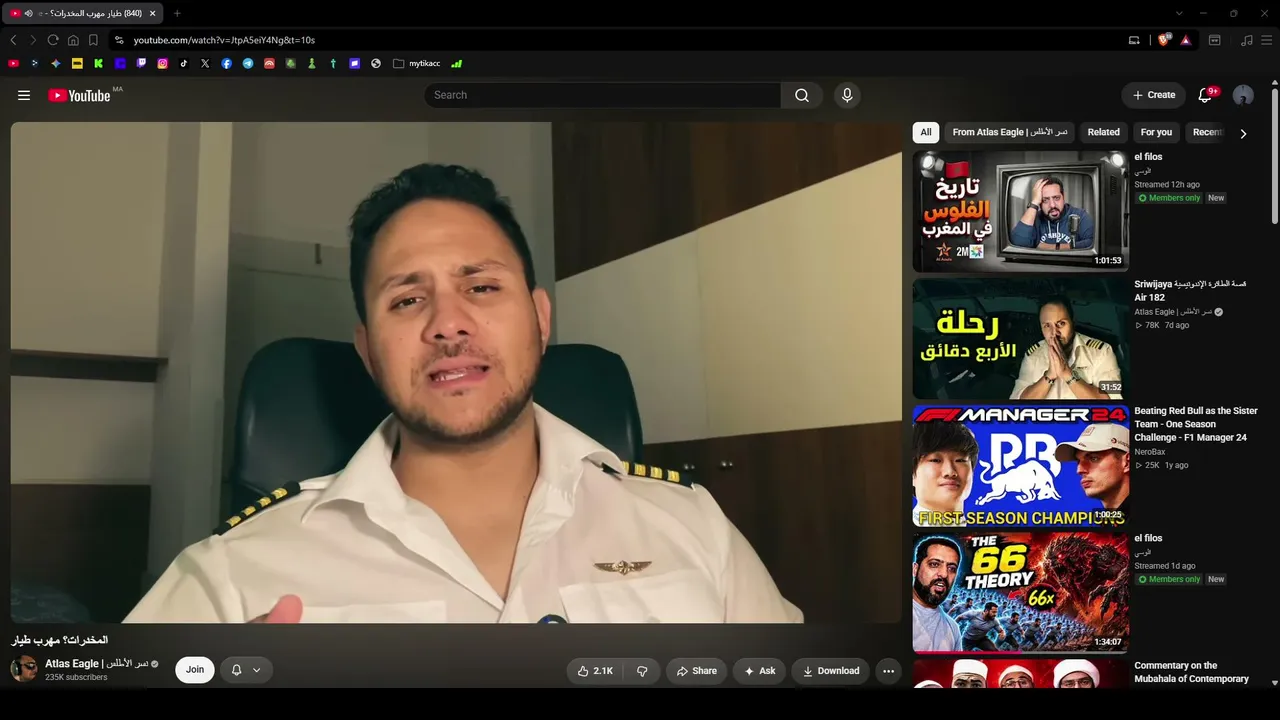Dislike this video
The height and width of the screenshot is (720, 1280).
pyautogui.click(x=642, y=671)
